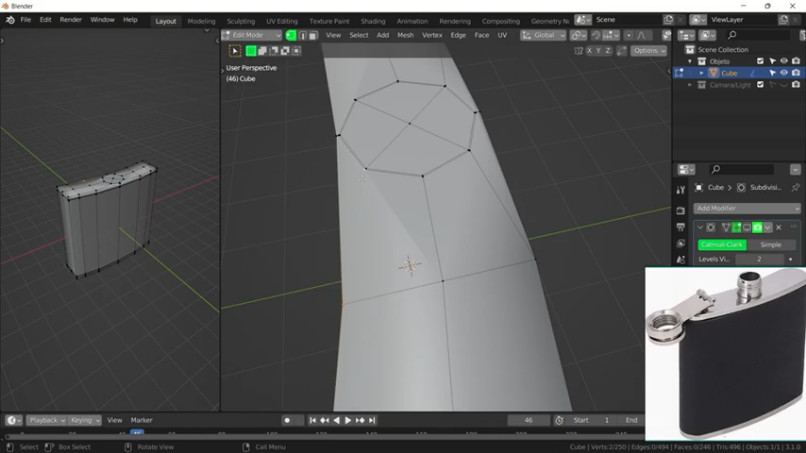Image resolution: width=806 pixels, height=453 pixels.
Task: Open the Output properties tab
Action: point(681,227)
